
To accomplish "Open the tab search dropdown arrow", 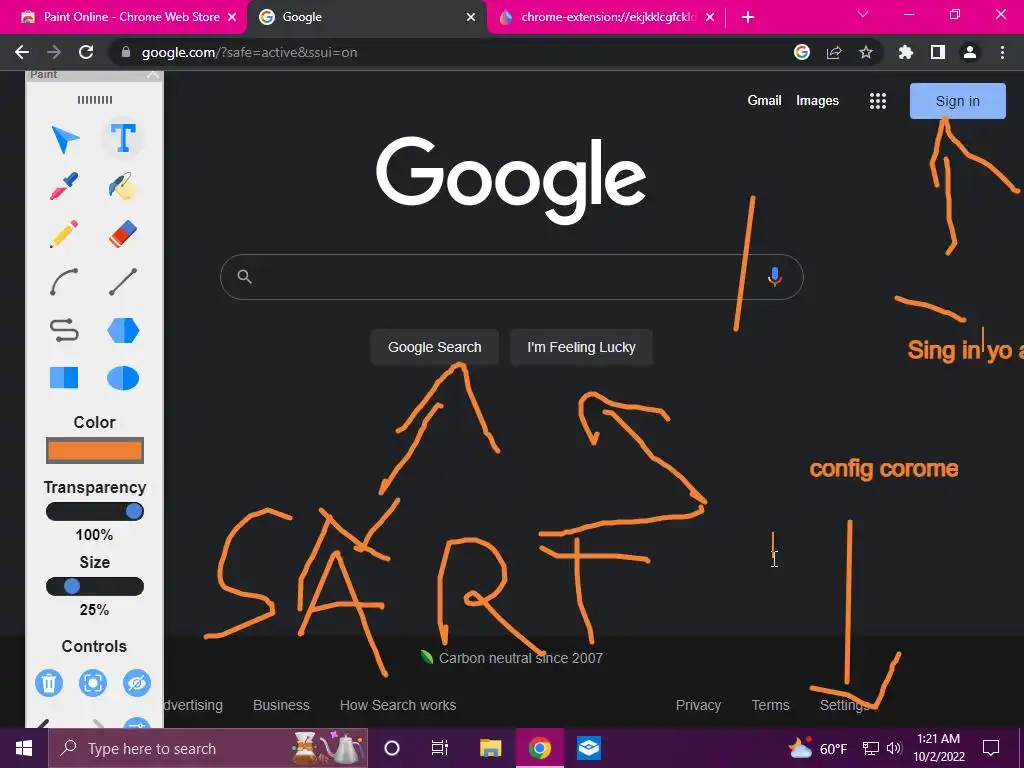I will point(863,14).
